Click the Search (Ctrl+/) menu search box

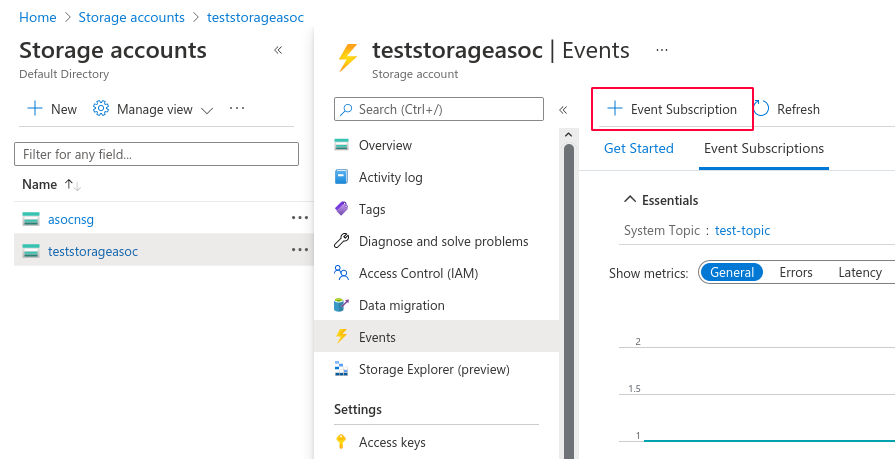click(438, 109)
